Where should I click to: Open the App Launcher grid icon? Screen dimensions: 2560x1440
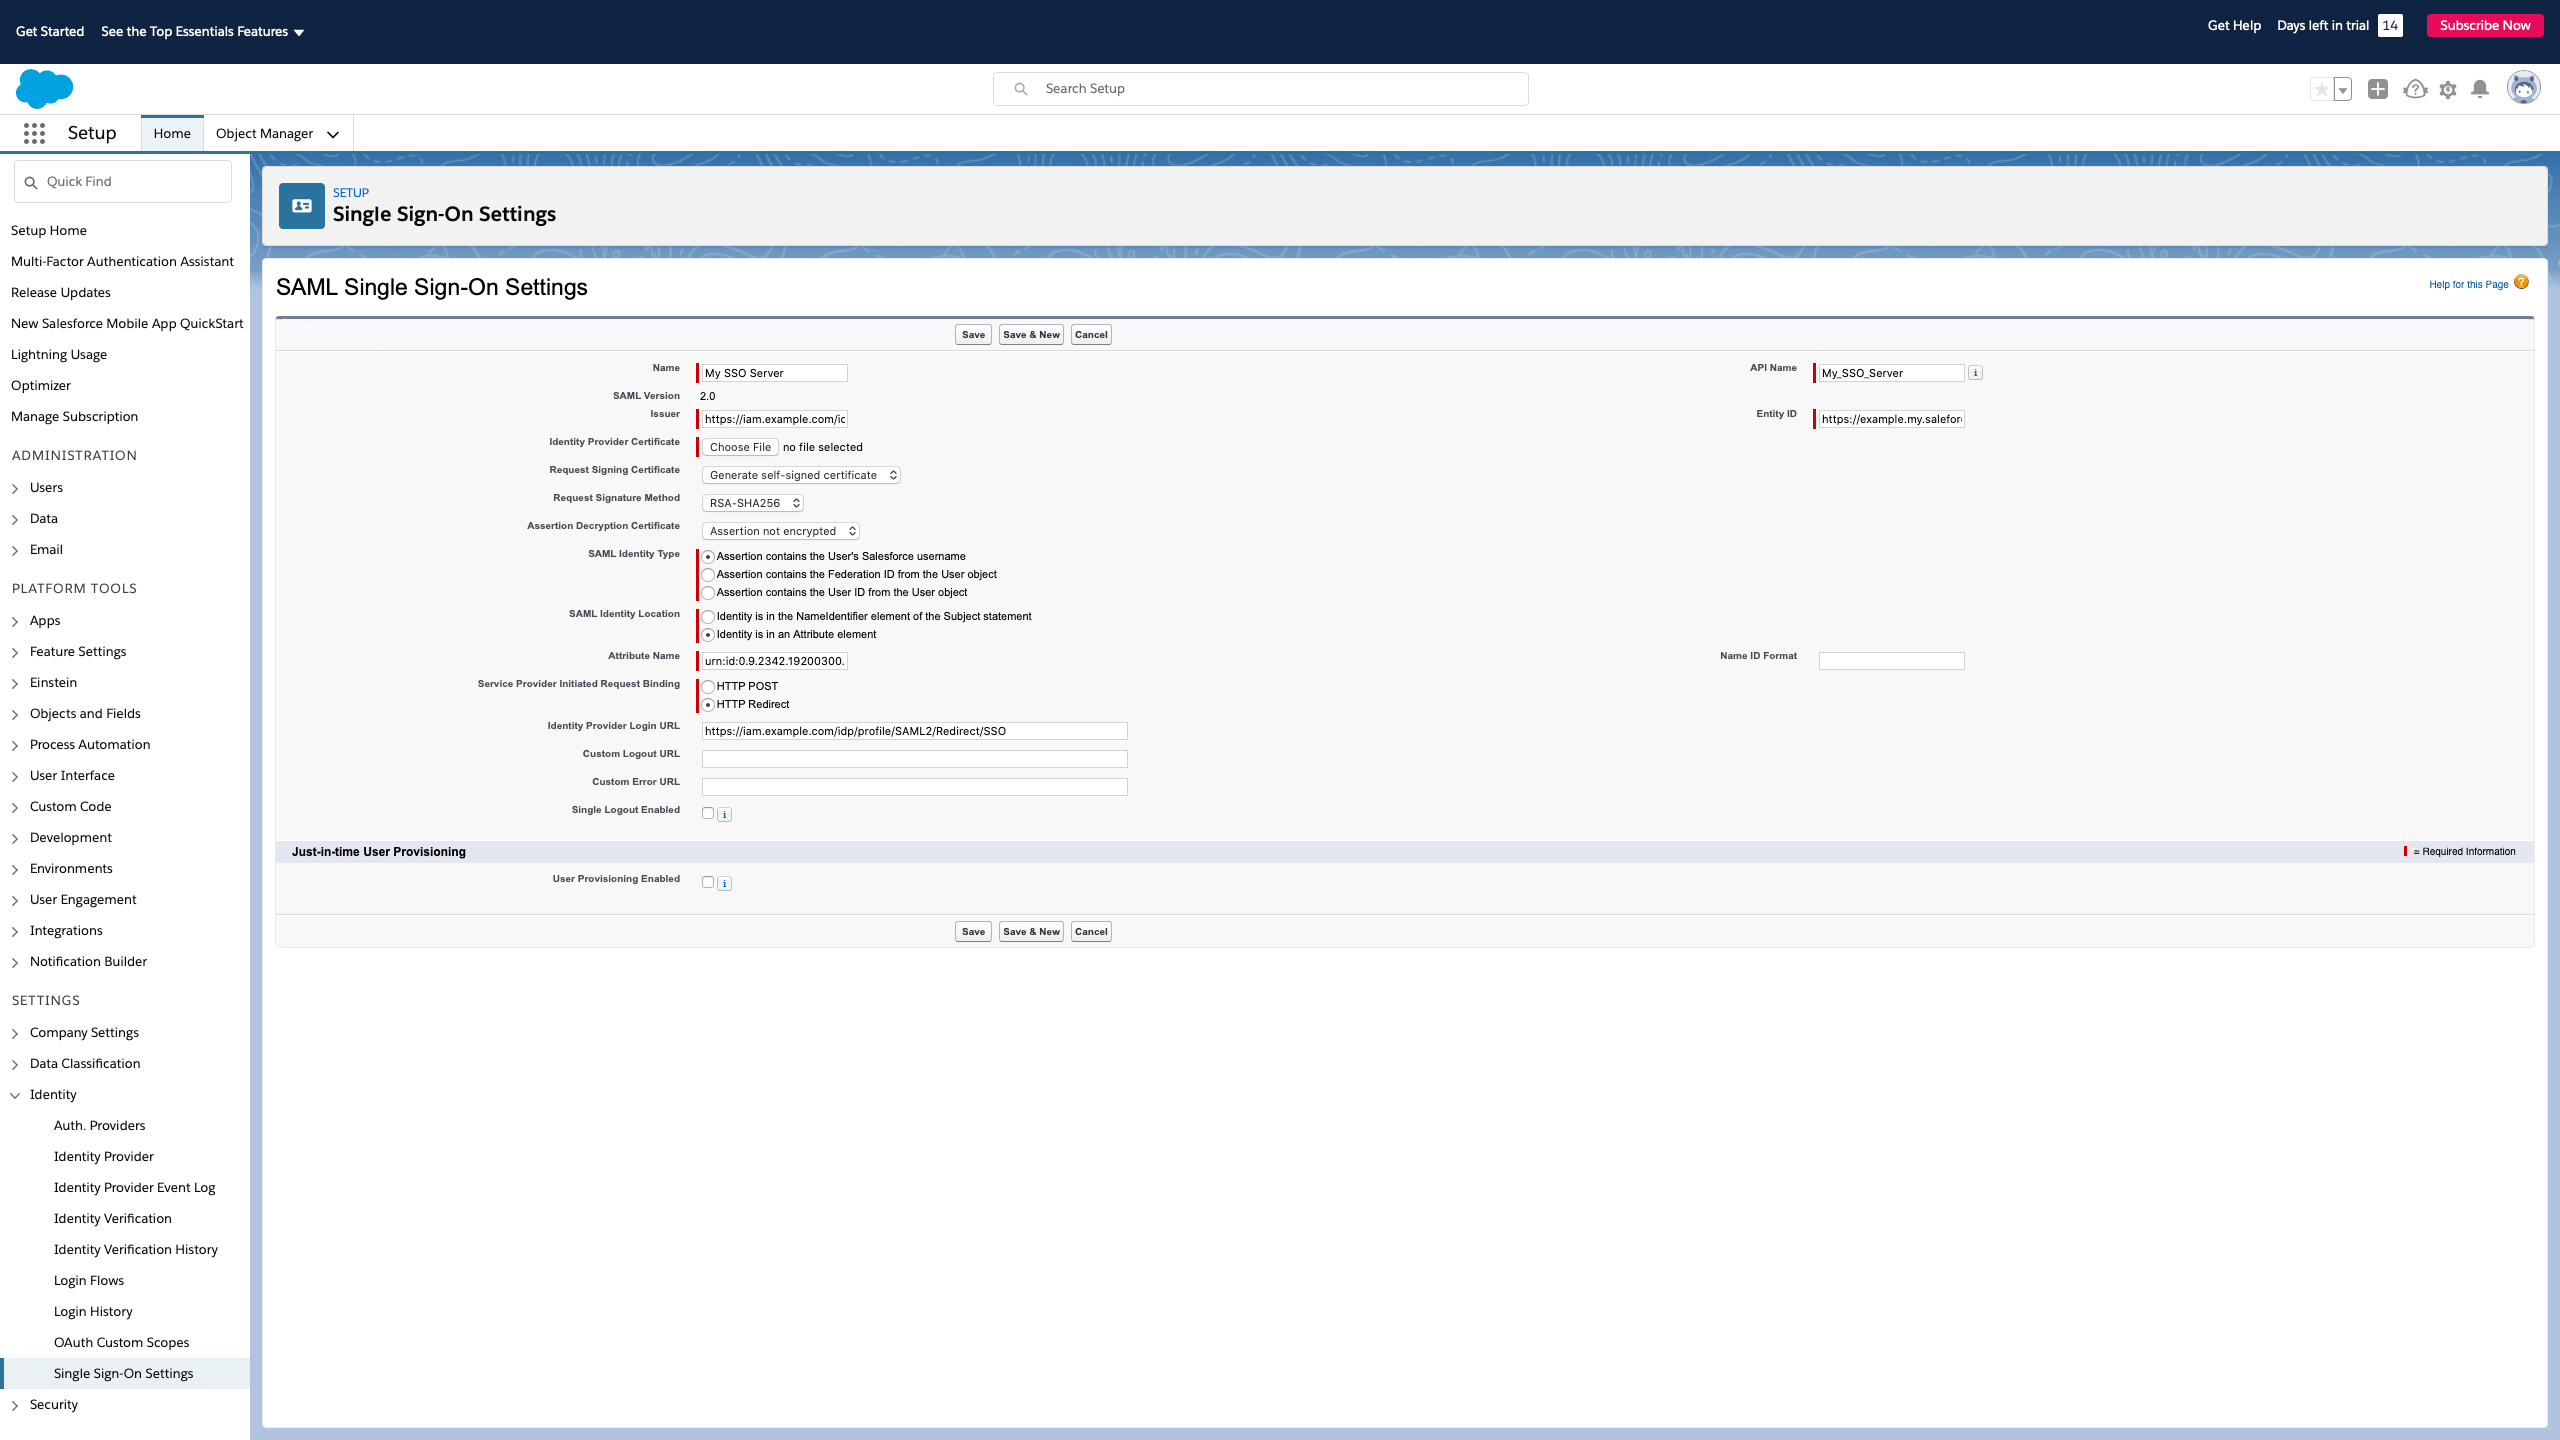[x=34, y=133]
